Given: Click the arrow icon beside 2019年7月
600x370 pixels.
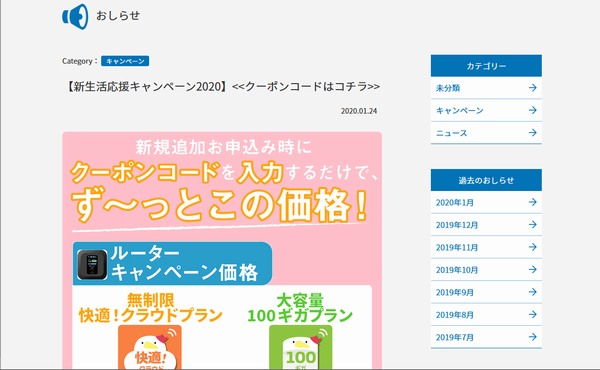Looking at the screenshot, I should [532, 337].
